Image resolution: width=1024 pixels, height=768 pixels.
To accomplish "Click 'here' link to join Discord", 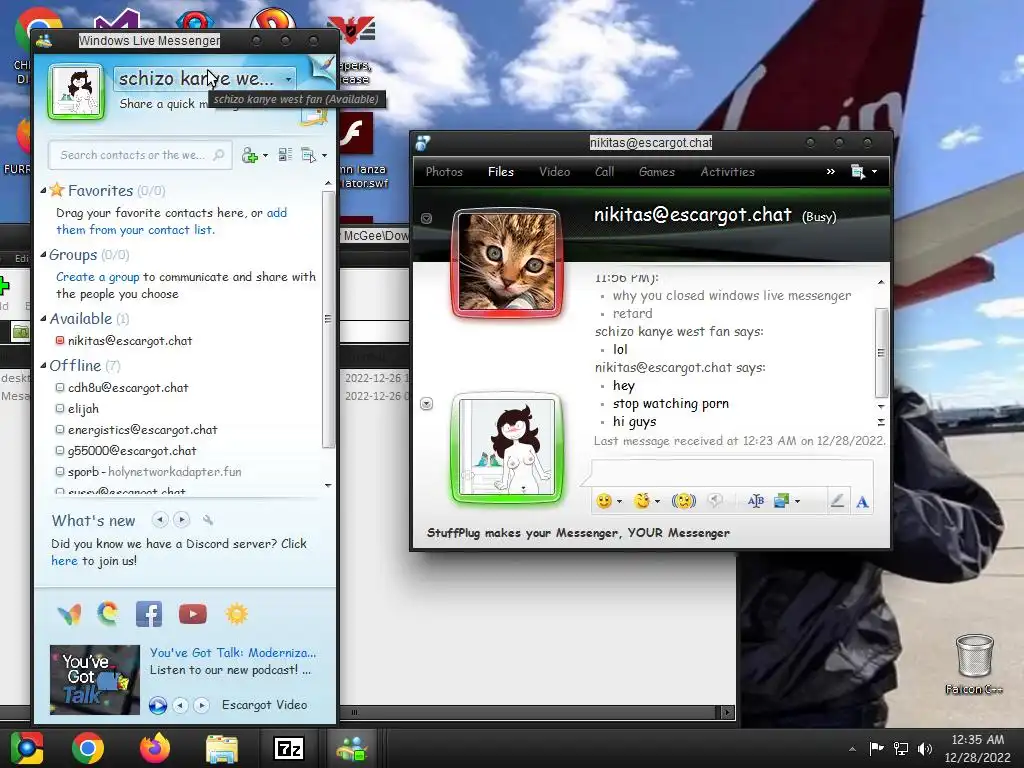I will click(64, 561).
